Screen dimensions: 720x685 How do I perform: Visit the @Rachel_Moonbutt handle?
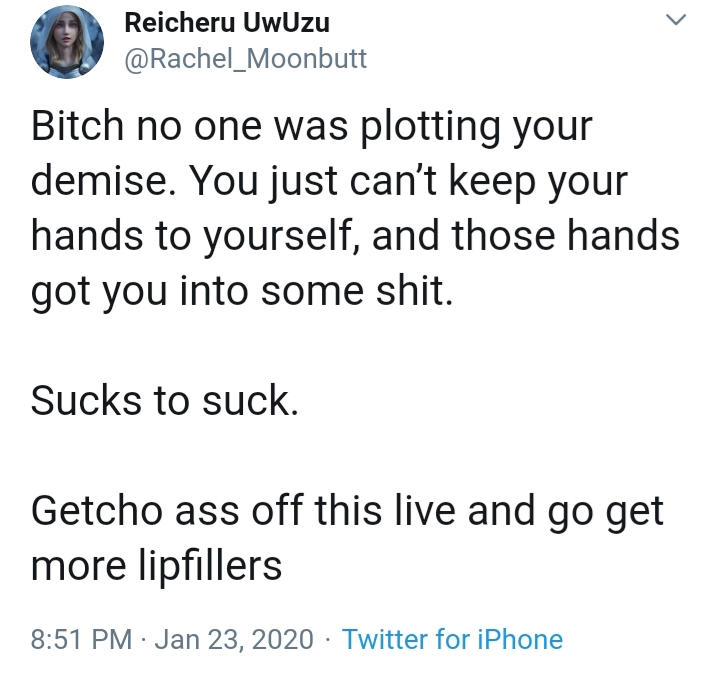tap(245, 59)
